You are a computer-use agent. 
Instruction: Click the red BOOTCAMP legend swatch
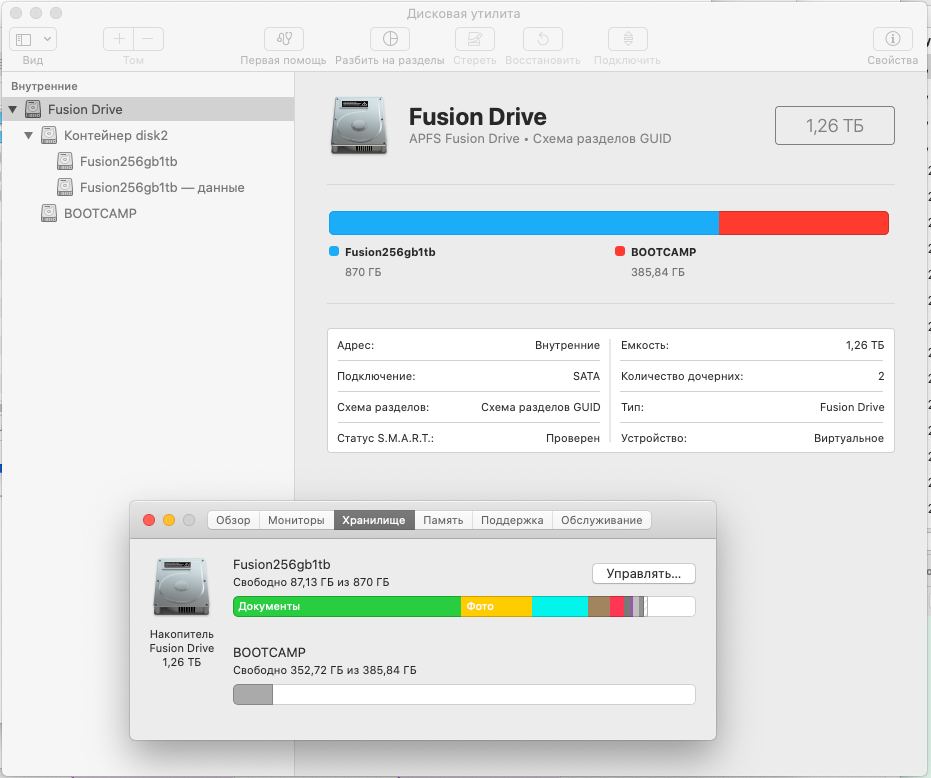pyautogui.click(x=620, y=252)
